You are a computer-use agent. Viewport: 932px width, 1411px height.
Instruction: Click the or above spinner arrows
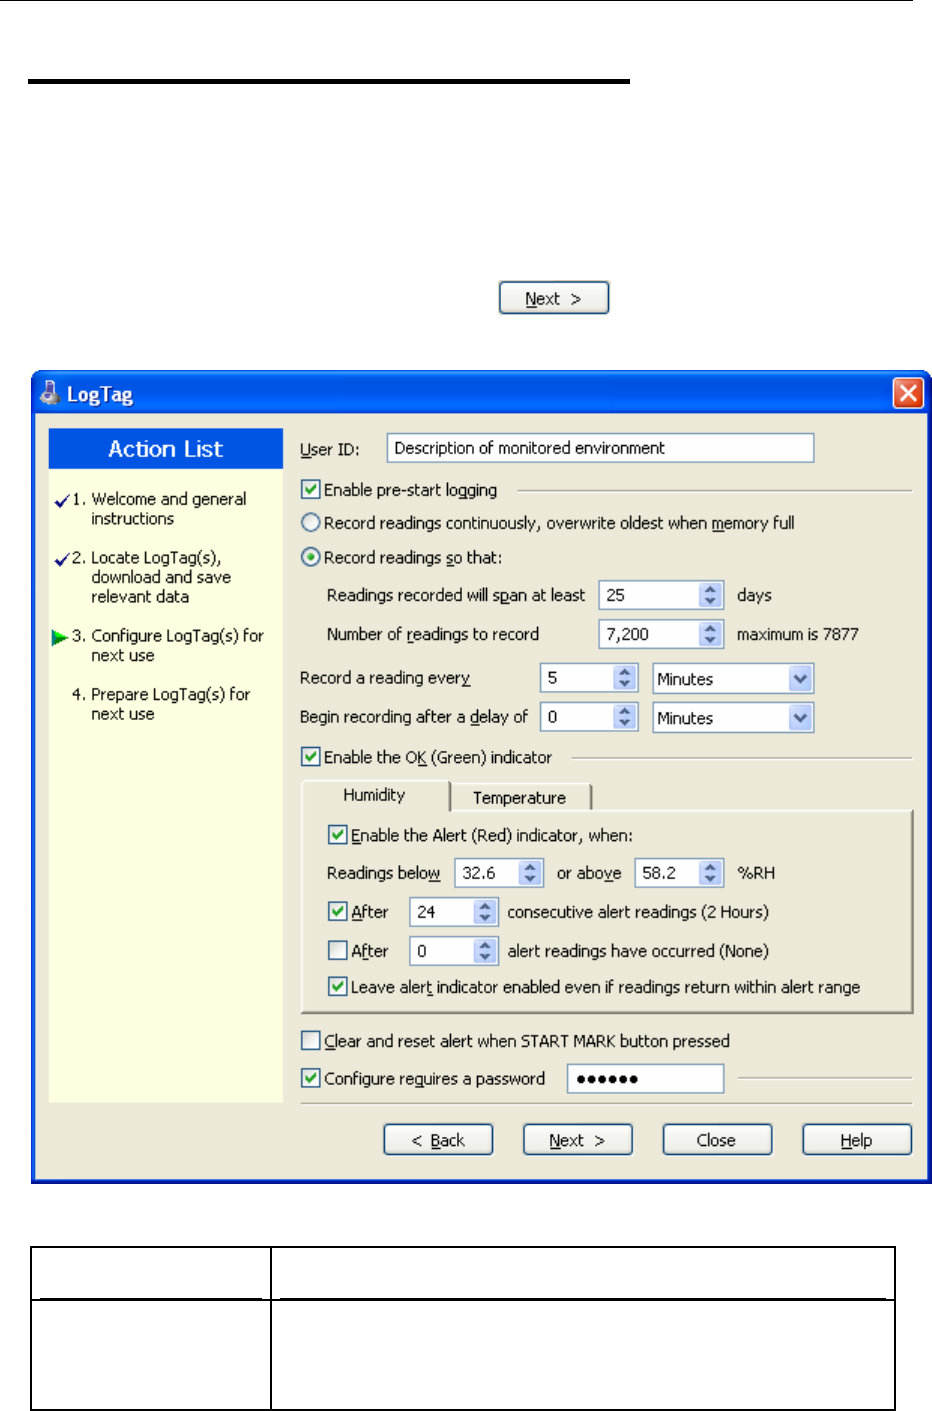tap(711, 873)
